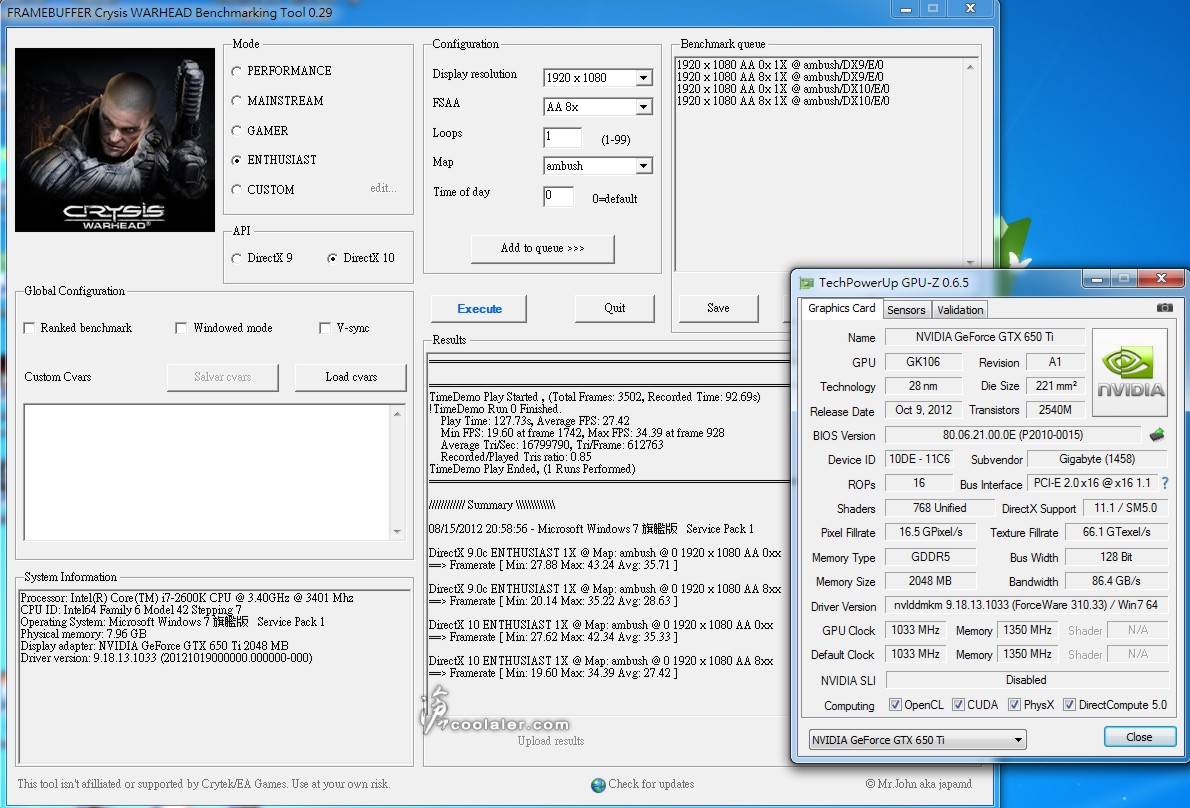Image resolution: width=1190 pixels, height=808 pixels.
Task: Click the Crysis Warhead cover image
Action: click(115, 140)
